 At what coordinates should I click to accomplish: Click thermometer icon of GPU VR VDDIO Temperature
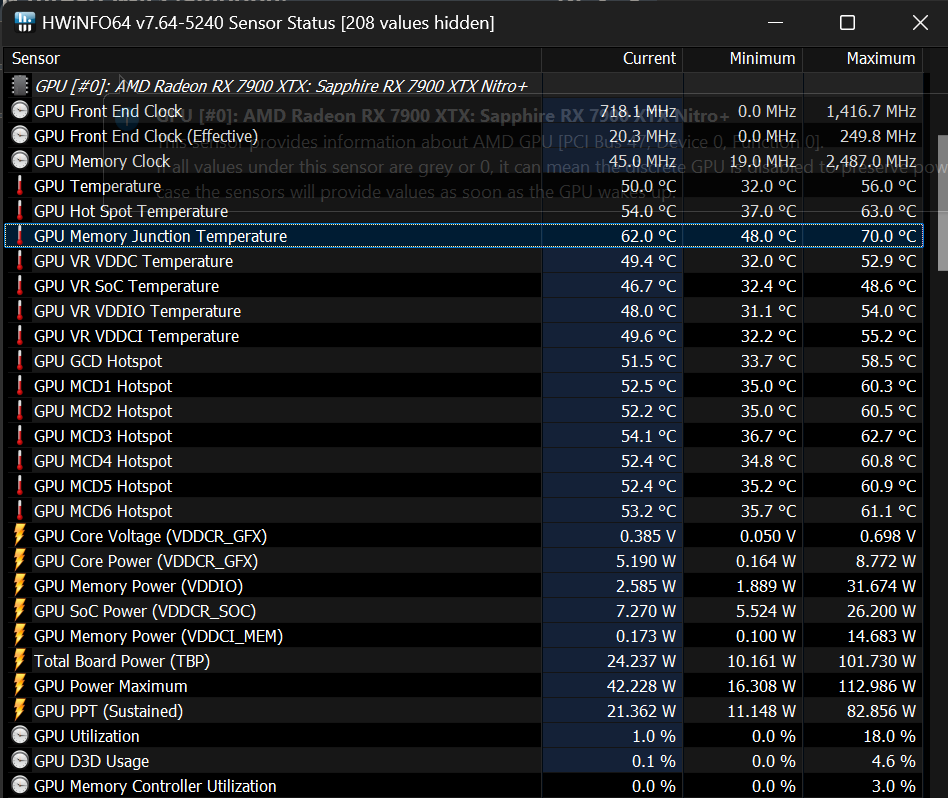[20, 311]
